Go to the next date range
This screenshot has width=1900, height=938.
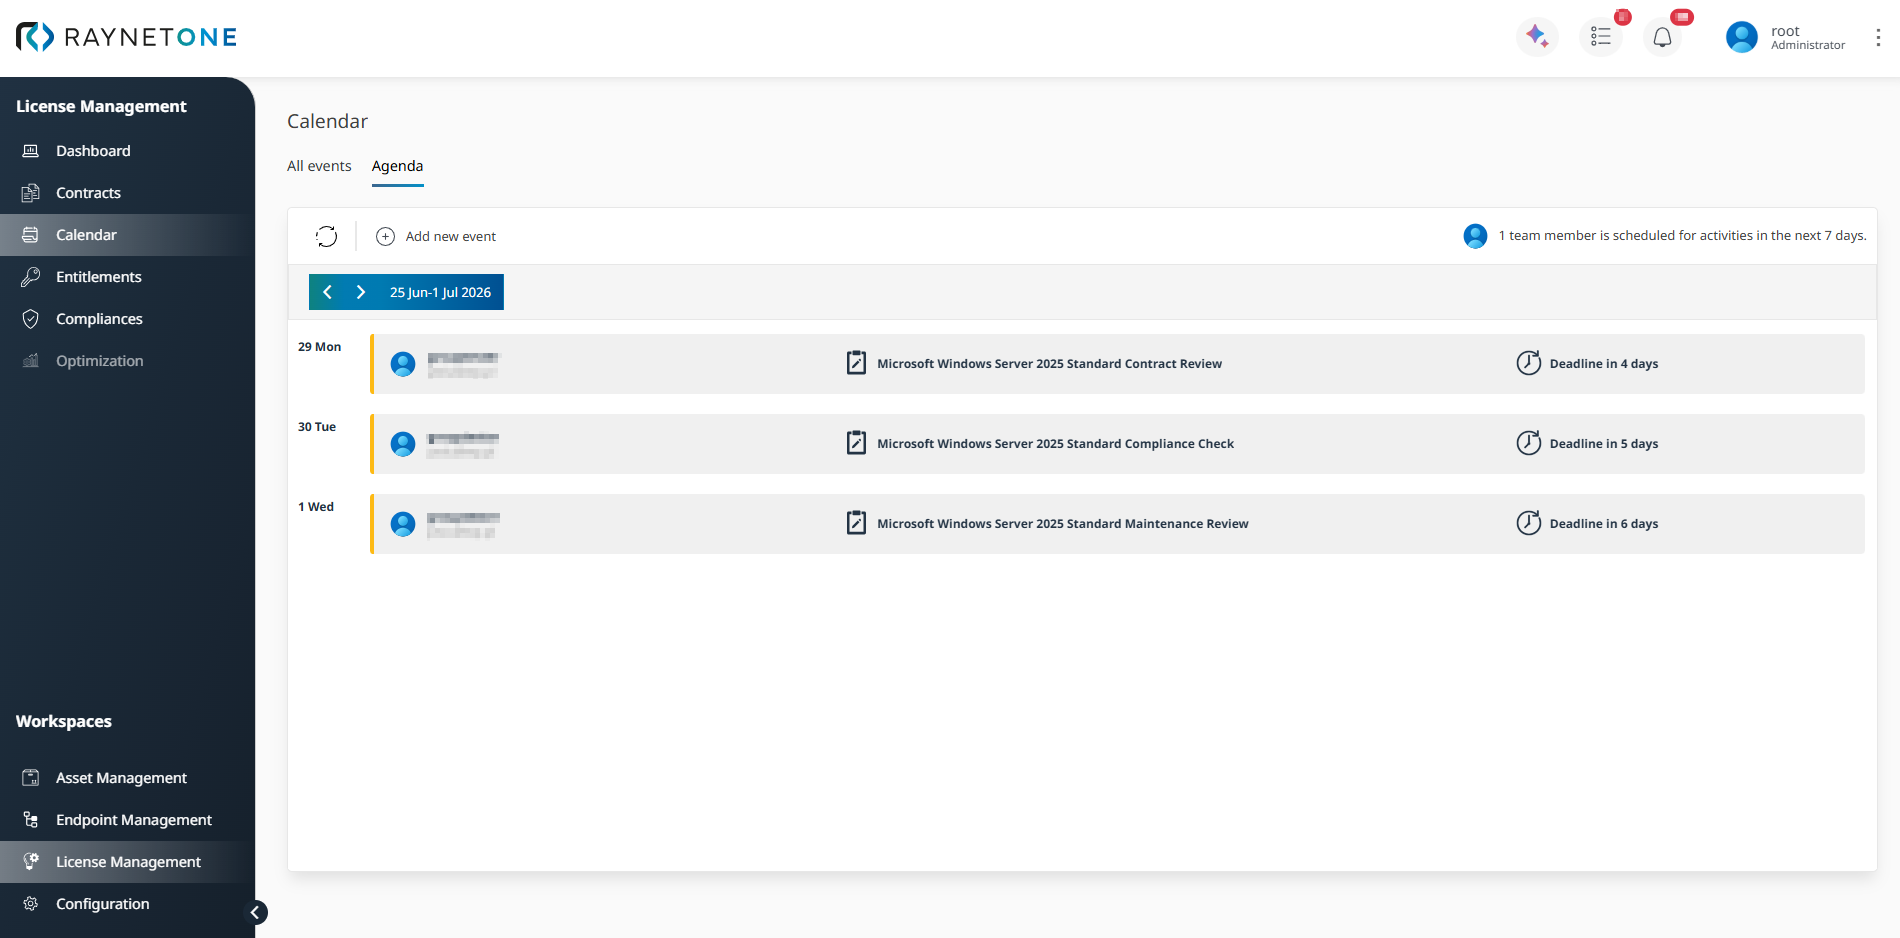361,292
